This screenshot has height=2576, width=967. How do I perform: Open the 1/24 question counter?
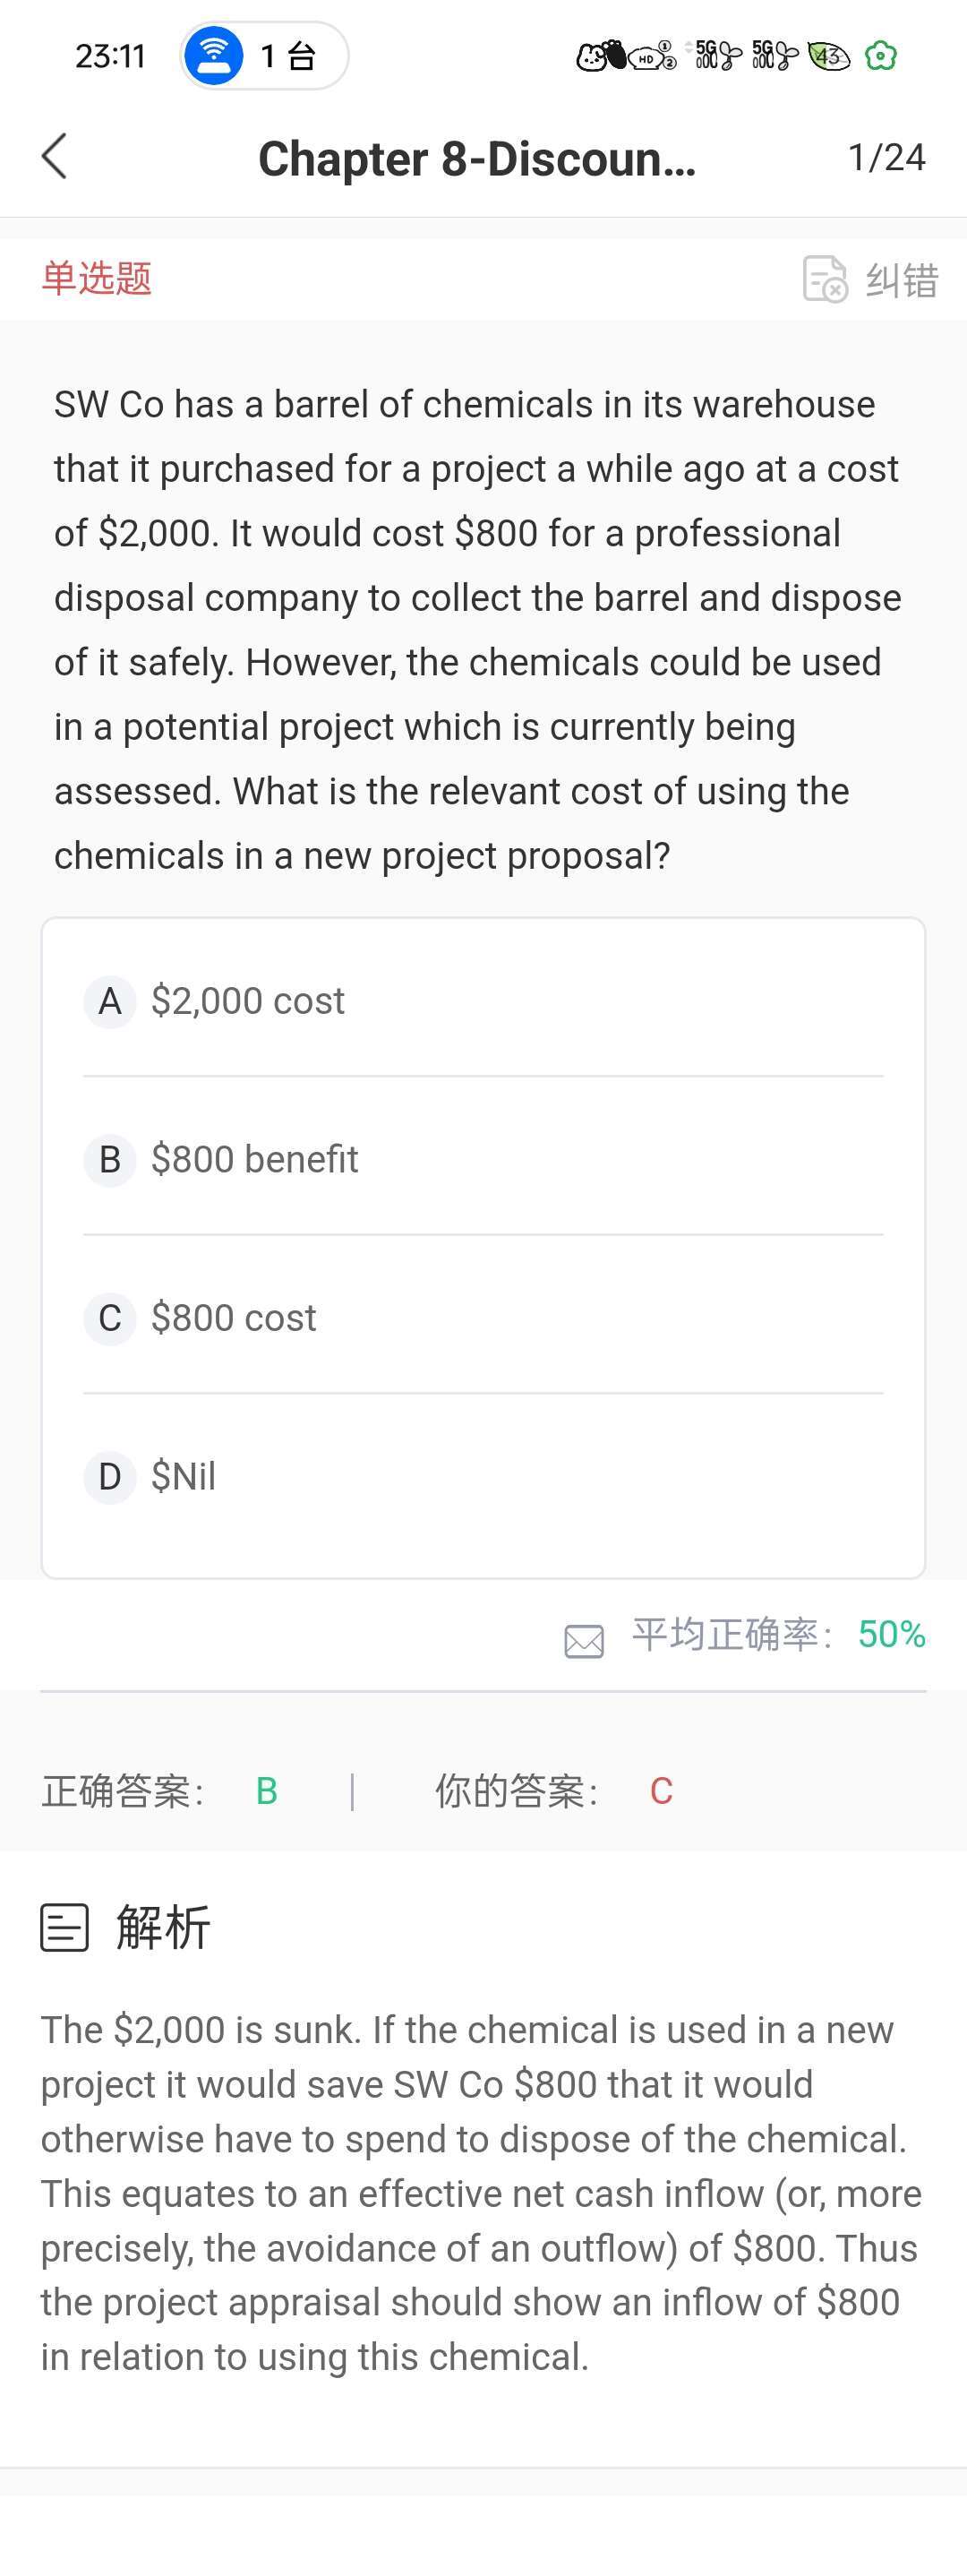[x=886, y=157]
